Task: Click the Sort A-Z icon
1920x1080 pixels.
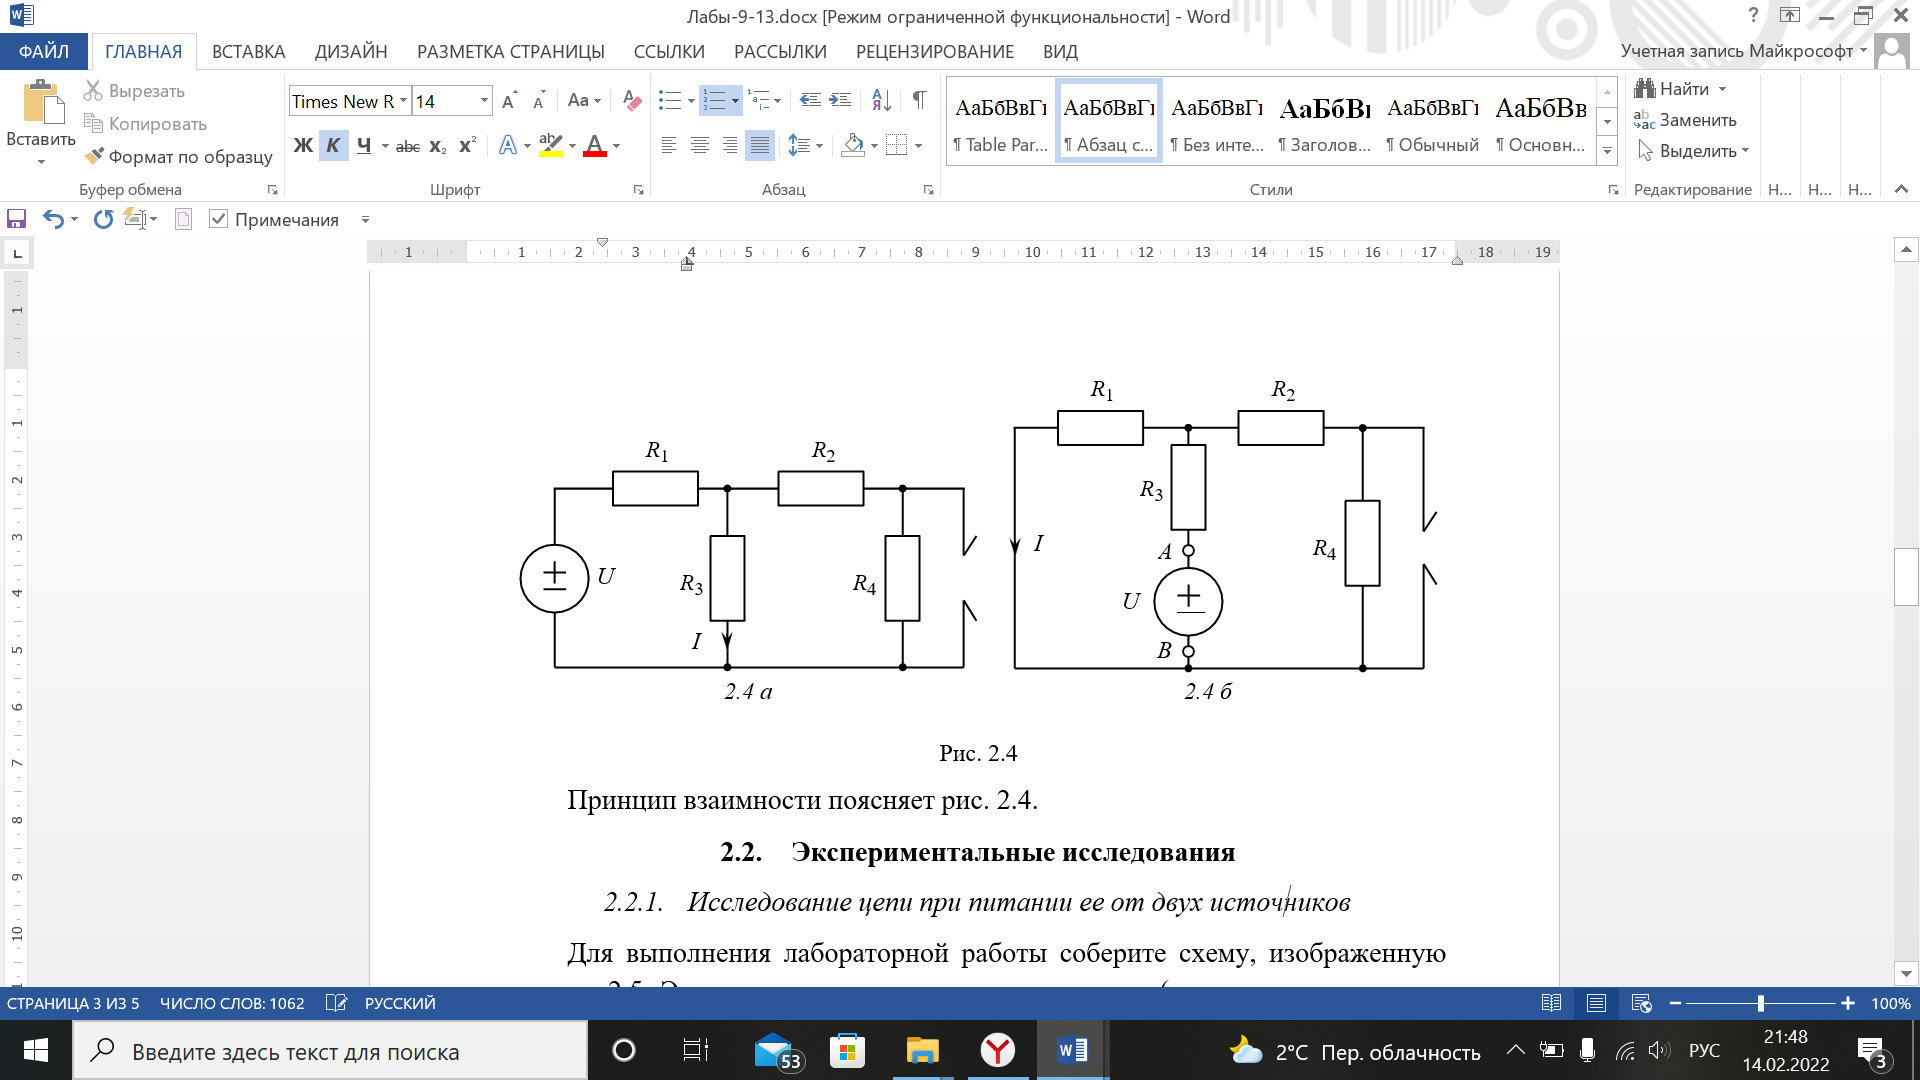Action: click(881, 100)
